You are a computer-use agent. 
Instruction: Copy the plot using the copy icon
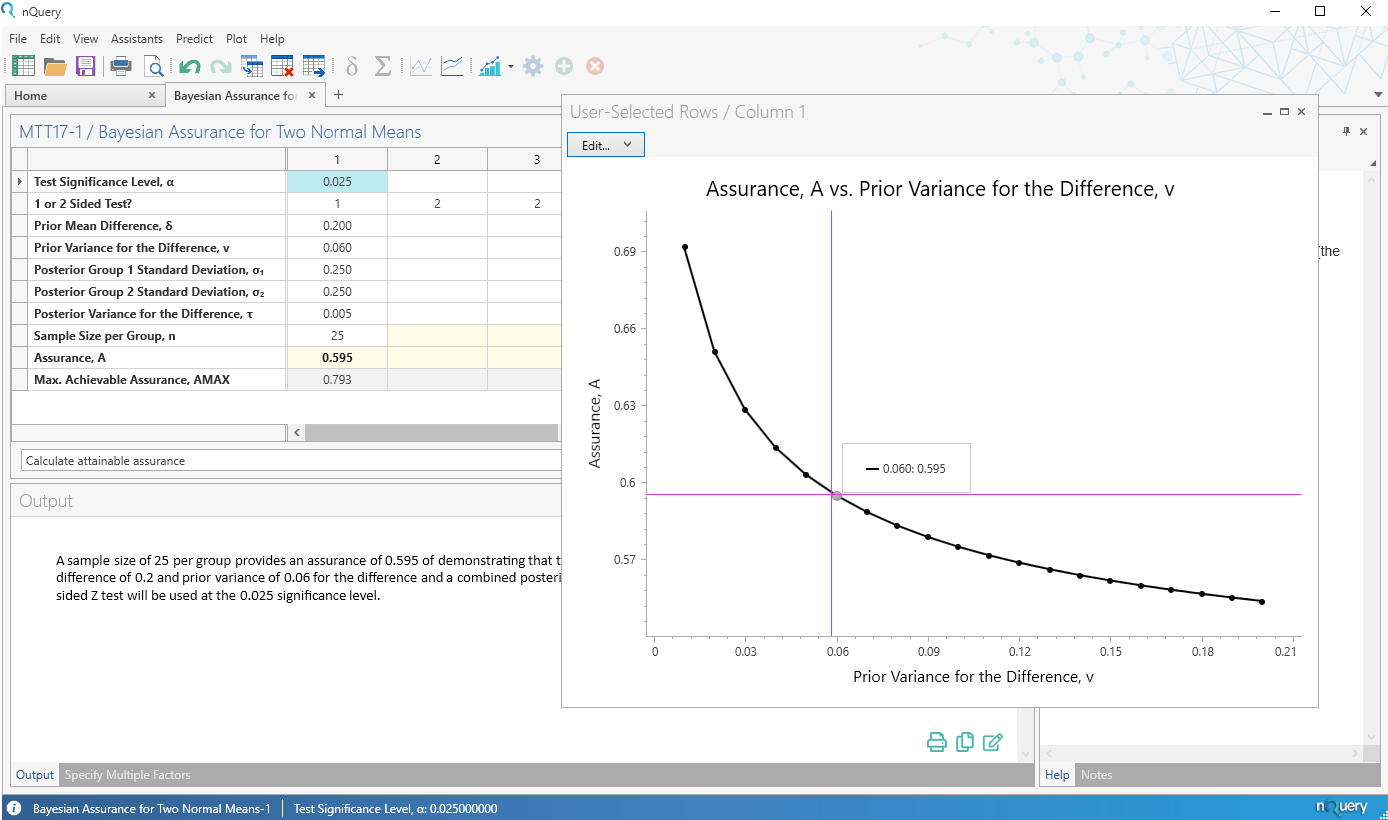click(965, 742)
